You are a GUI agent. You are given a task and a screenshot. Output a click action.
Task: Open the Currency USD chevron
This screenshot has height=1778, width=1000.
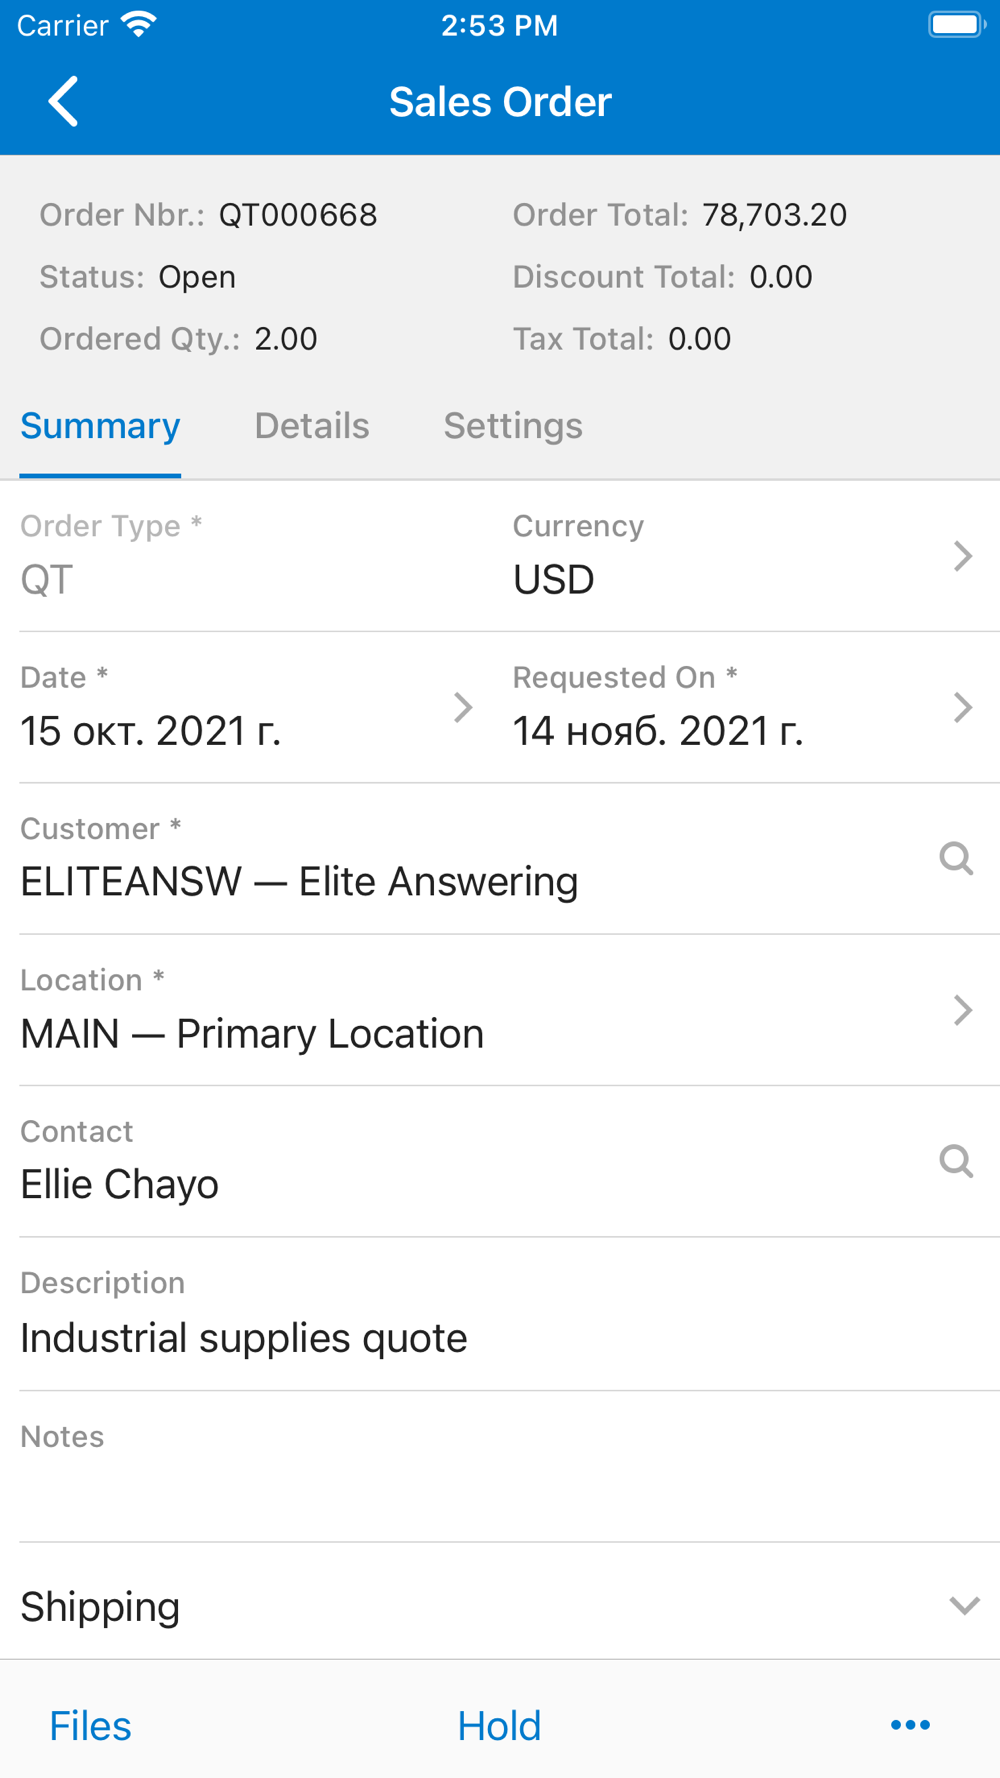point(962,556)
